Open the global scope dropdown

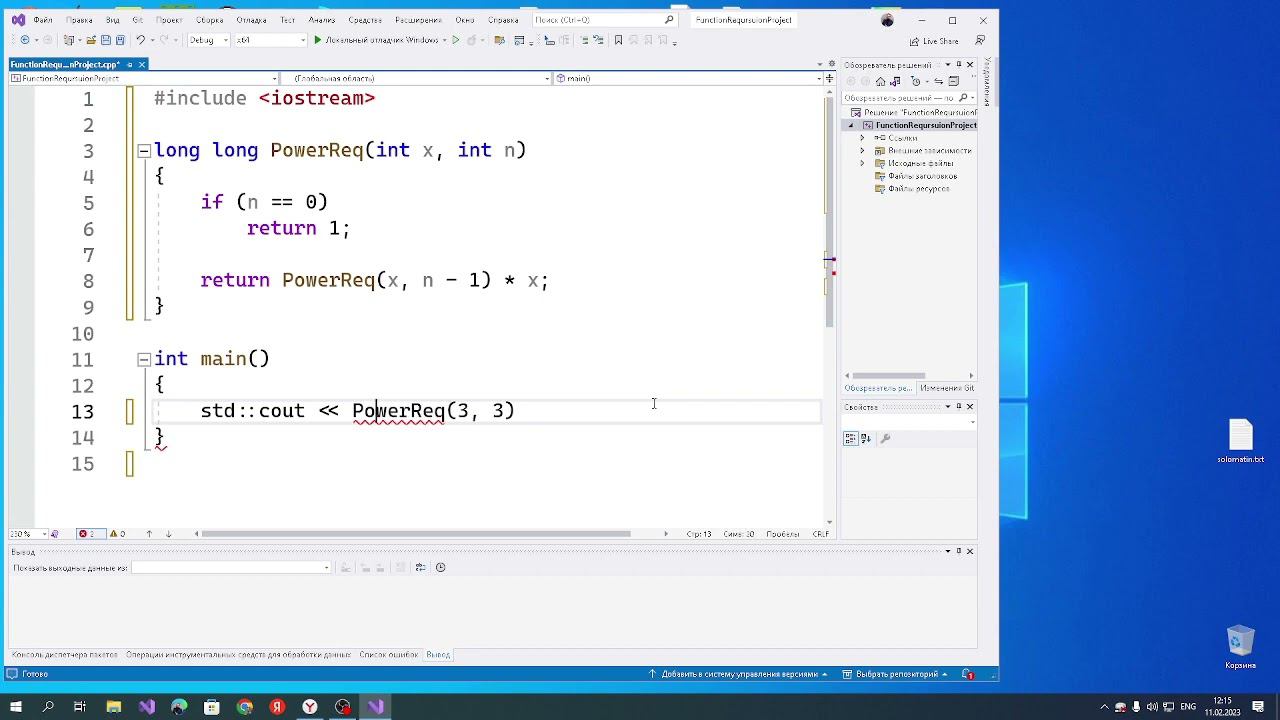pos(416,78)
